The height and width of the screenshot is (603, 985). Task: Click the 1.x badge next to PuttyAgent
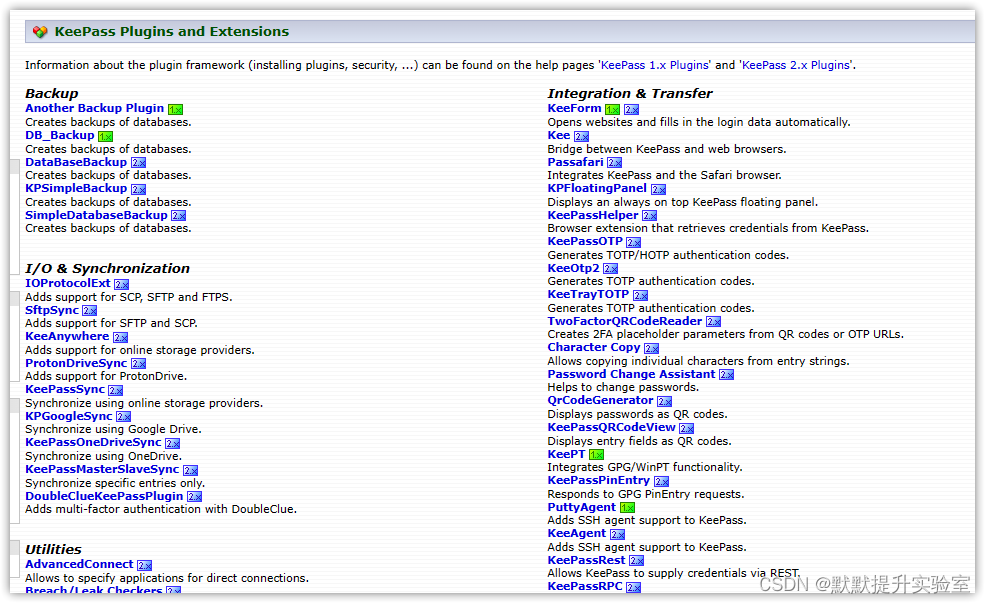[627, 508]
